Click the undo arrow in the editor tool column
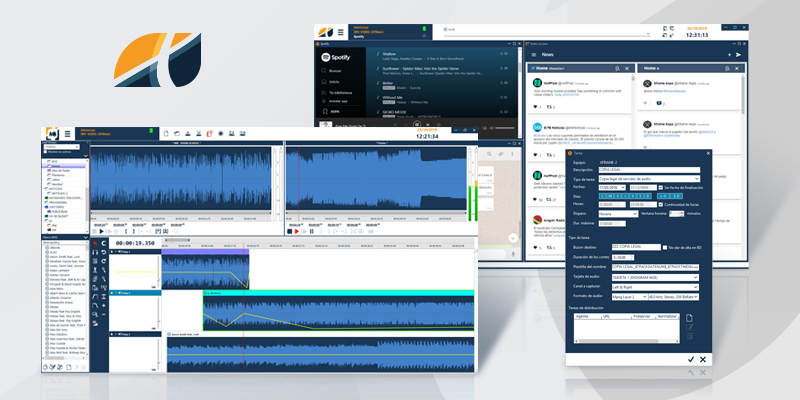 click(104, 252)
